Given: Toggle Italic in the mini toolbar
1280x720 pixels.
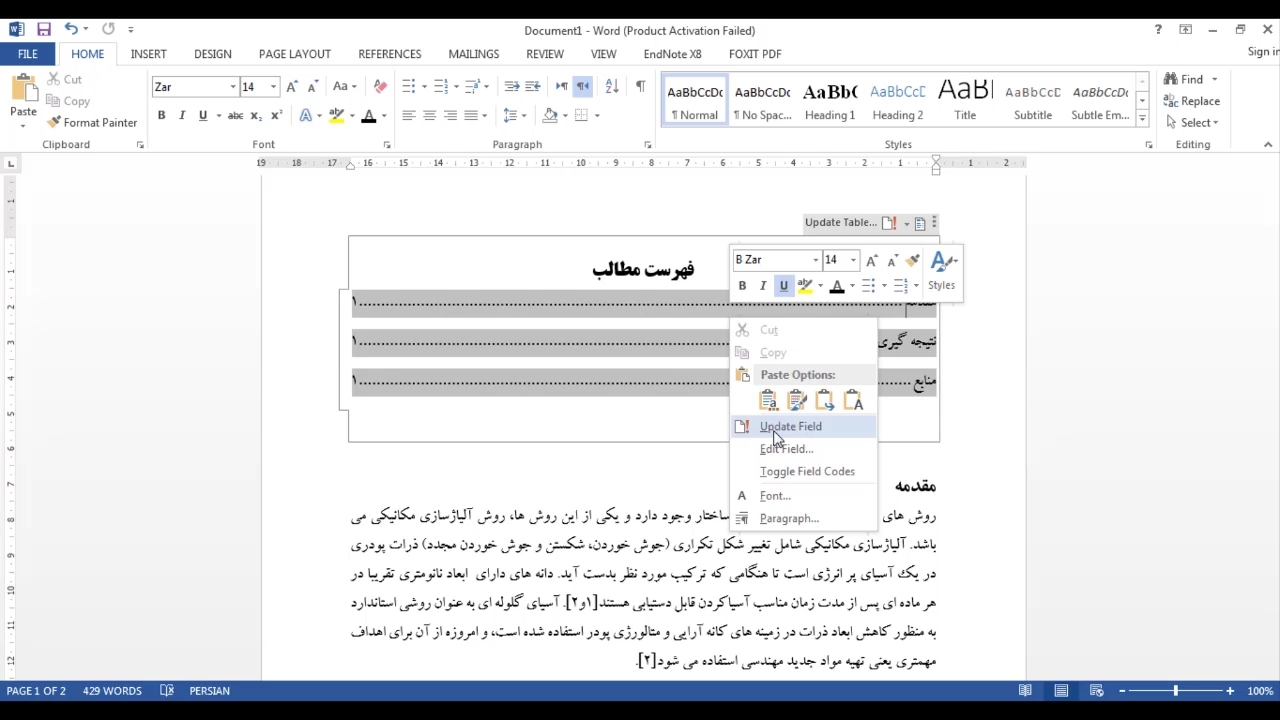Looking at the screenshot, I should pos(763,286).
